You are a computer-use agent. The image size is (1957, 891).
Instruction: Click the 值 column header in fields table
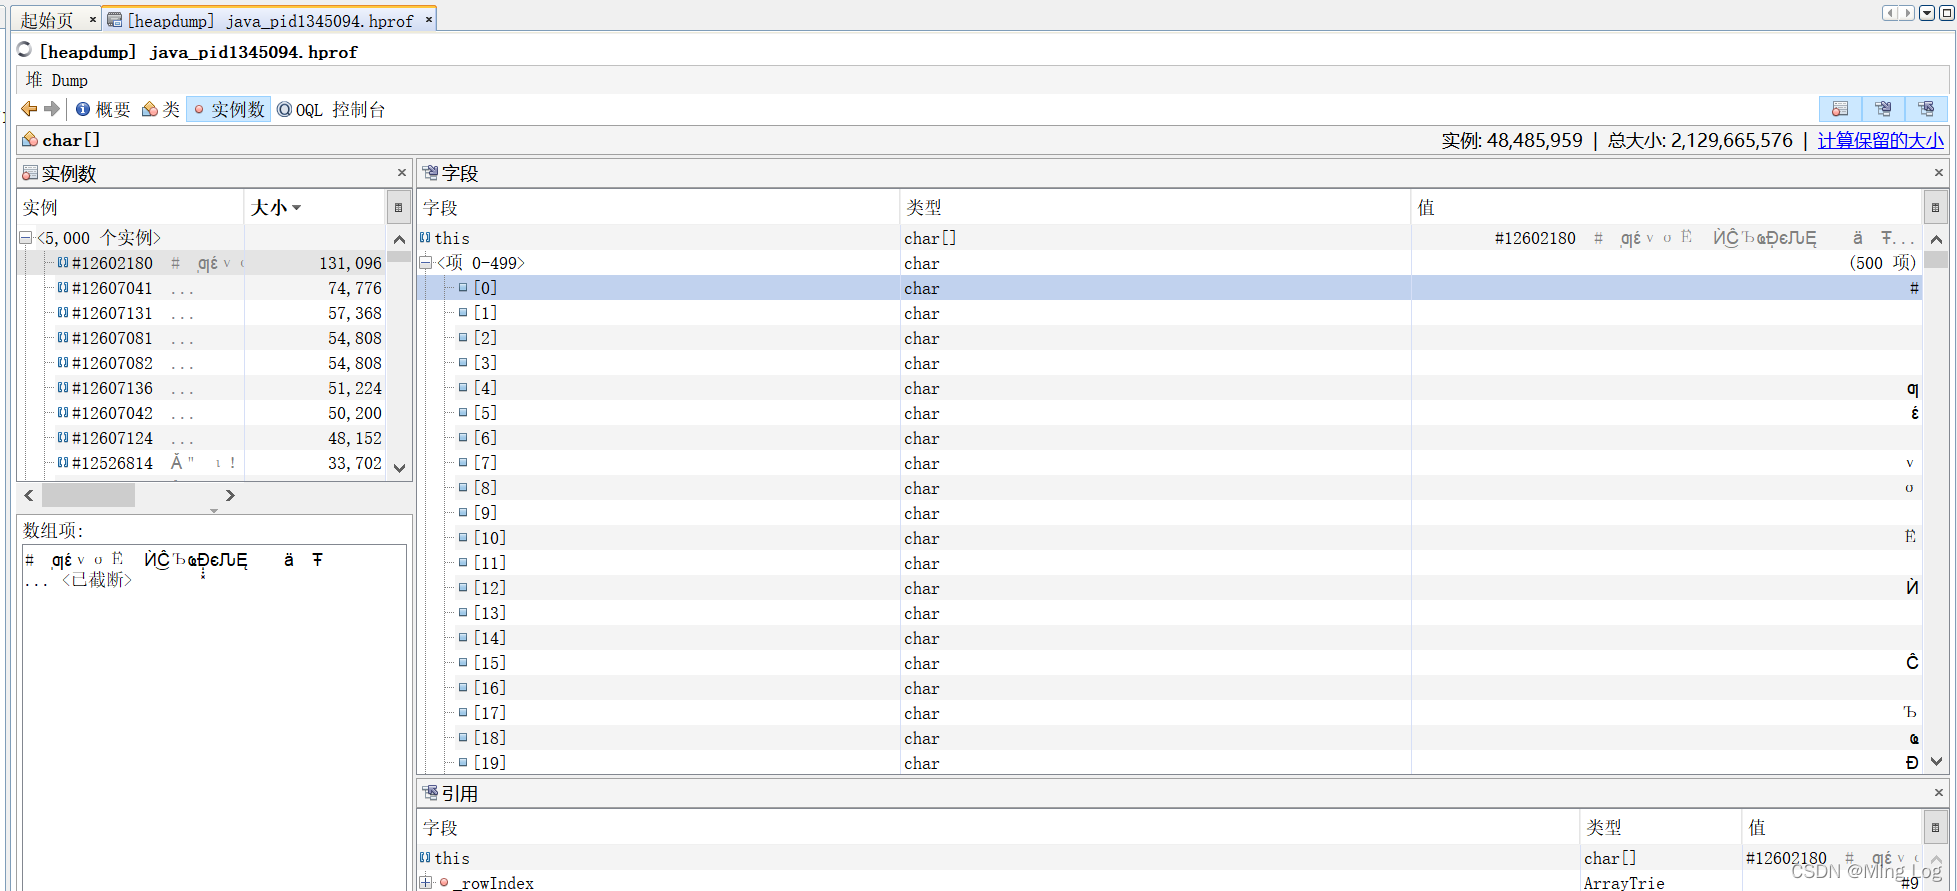coord(1667,207)
